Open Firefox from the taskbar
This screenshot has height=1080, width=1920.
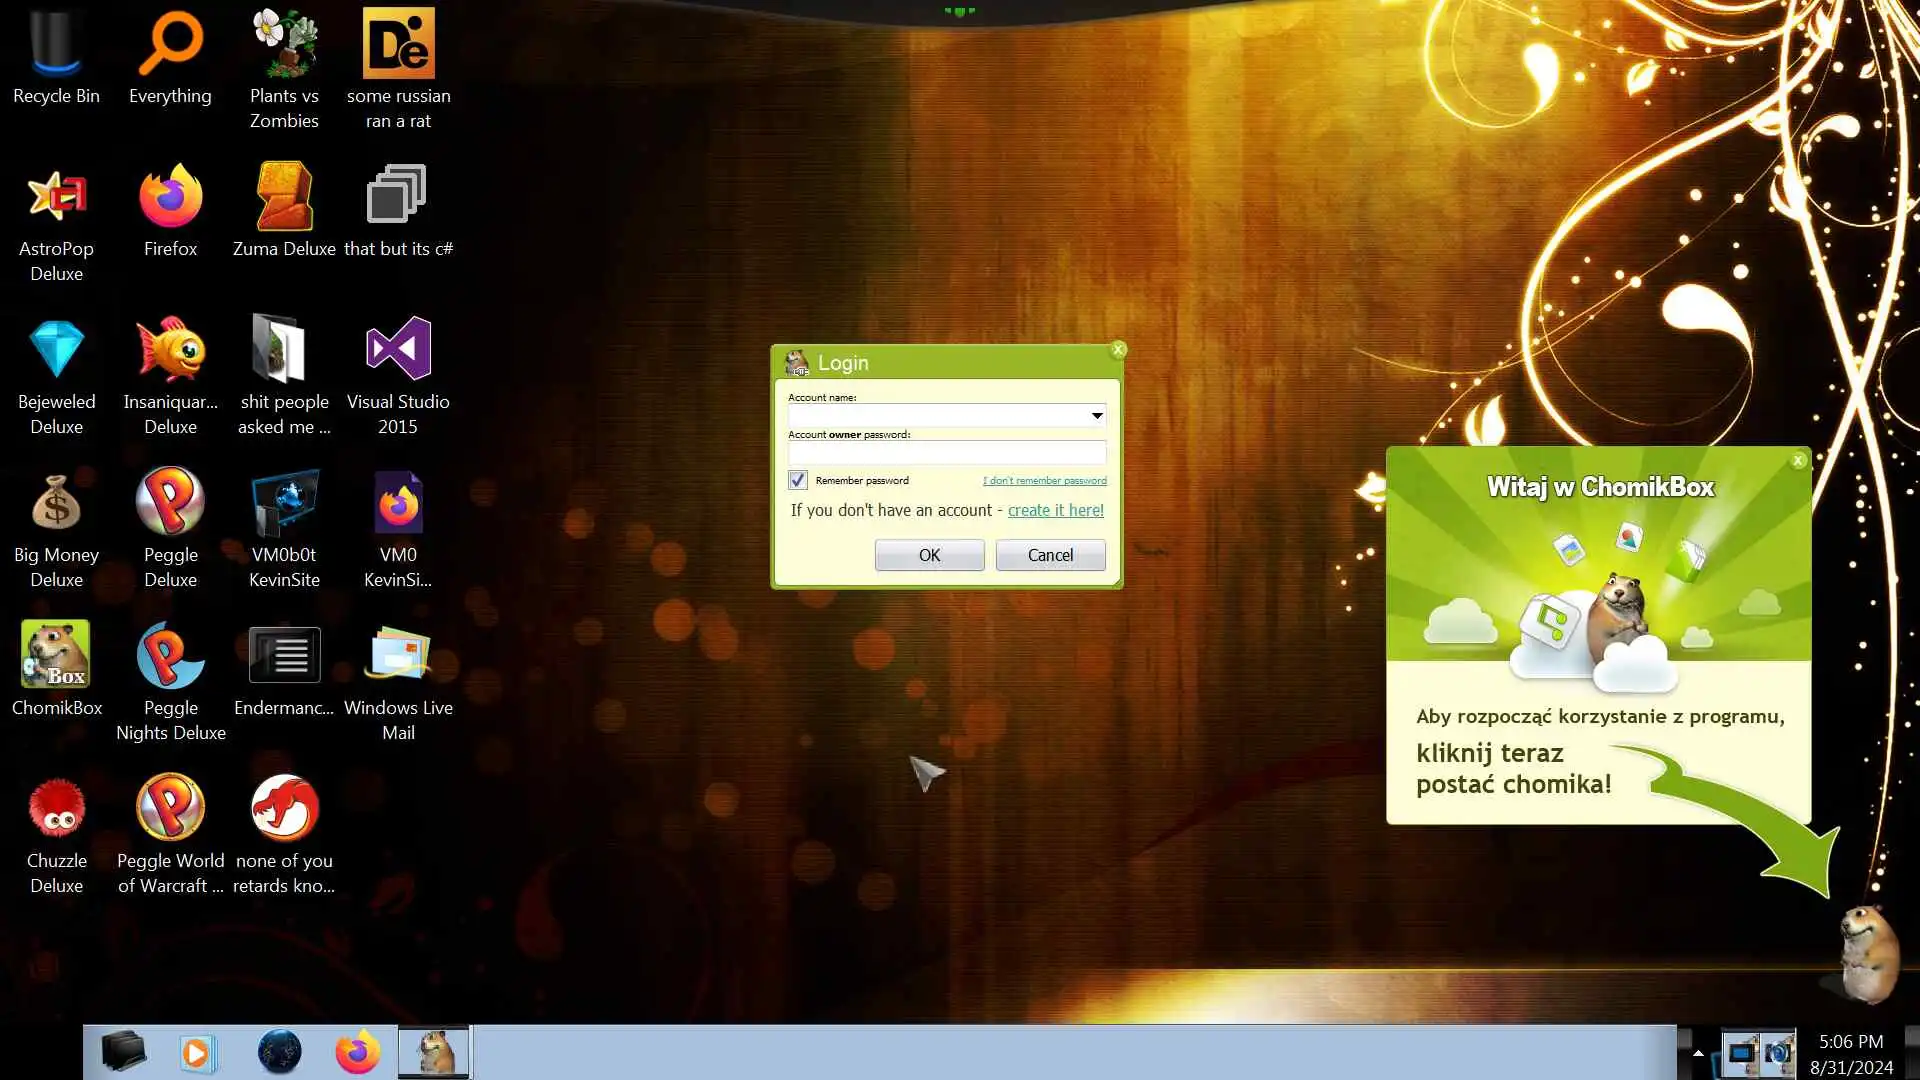click(x=357, y=1052)
